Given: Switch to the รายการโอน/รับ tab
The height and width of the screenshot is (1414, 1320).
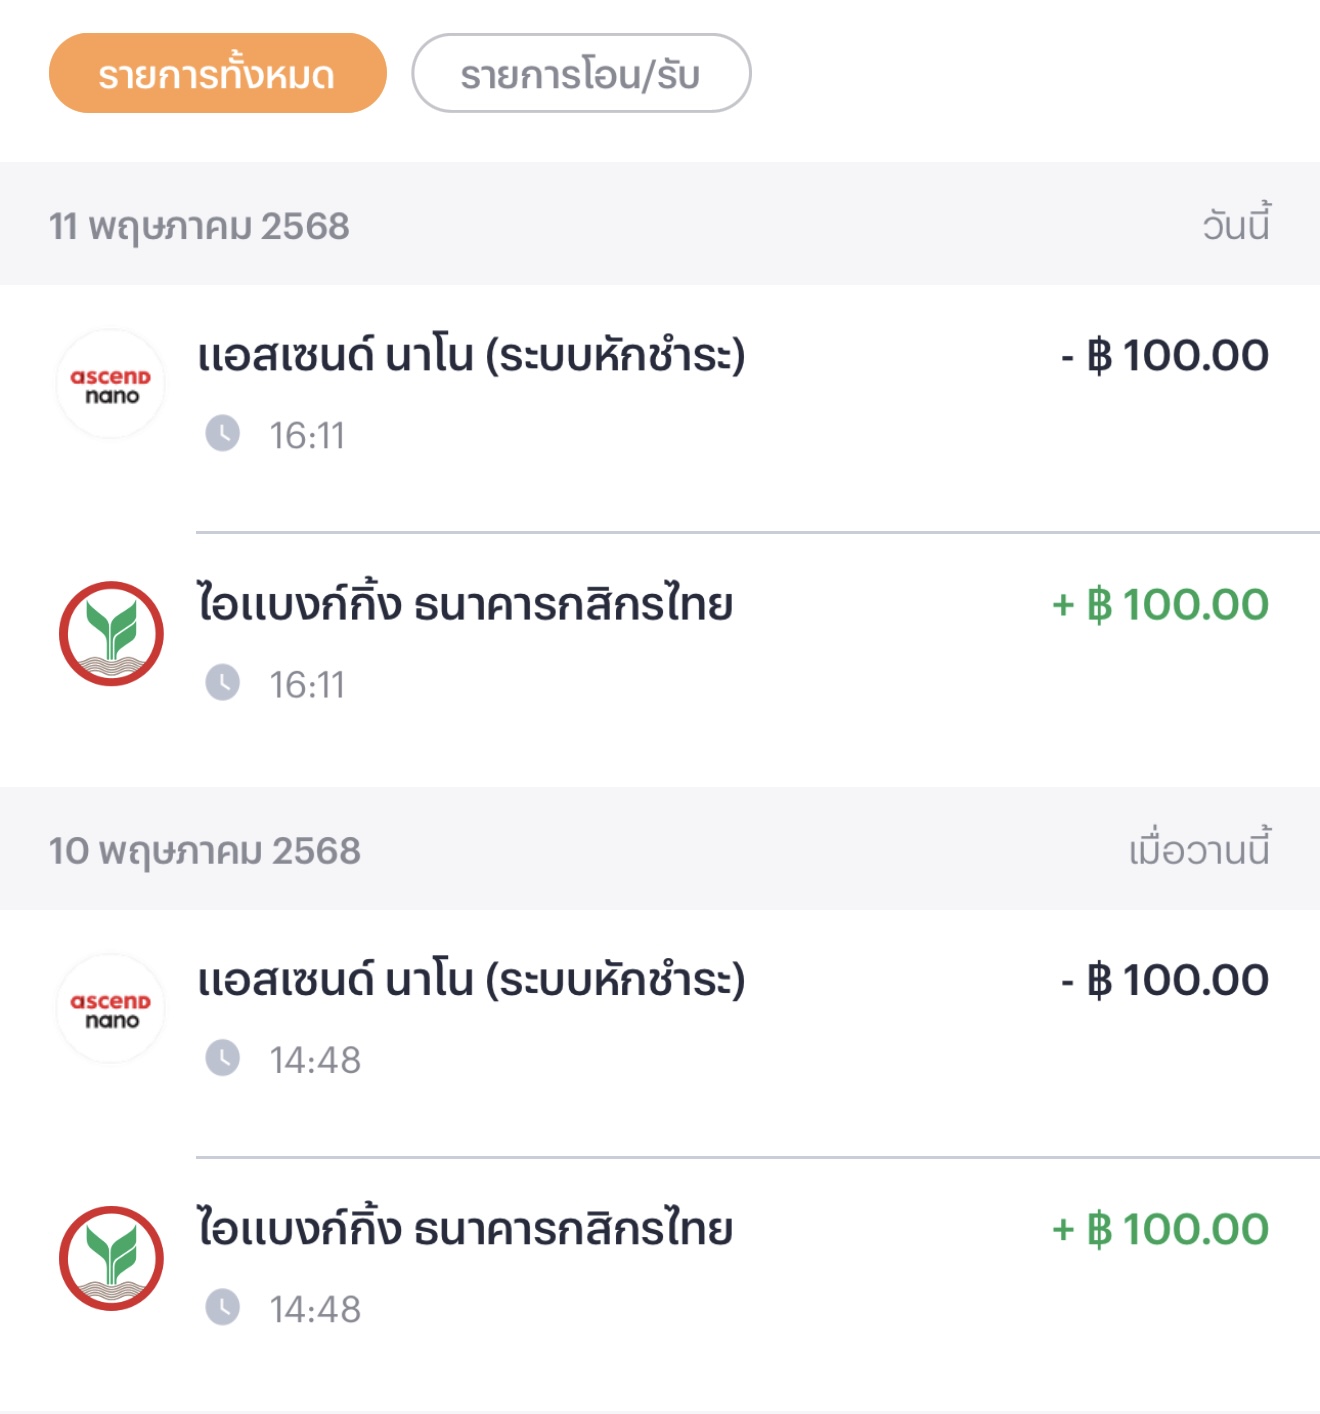Looking at the screenshot, I should (581, 74).
